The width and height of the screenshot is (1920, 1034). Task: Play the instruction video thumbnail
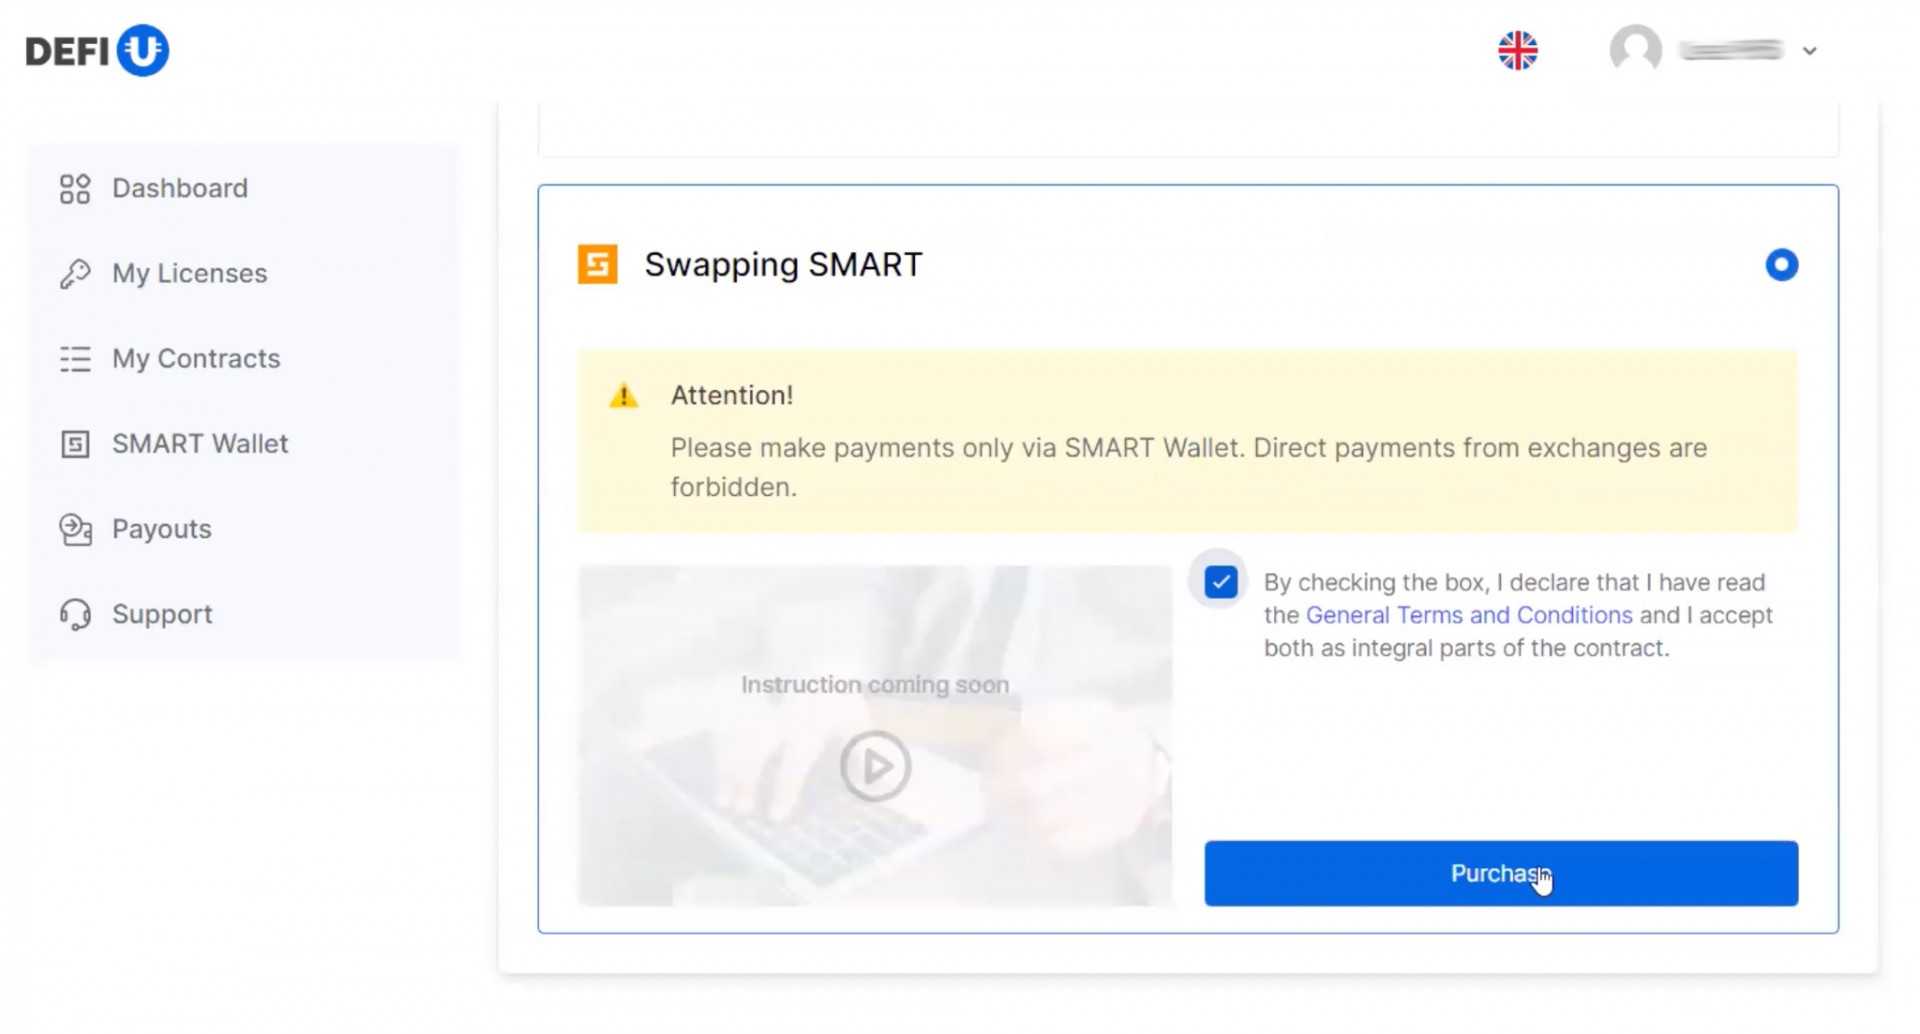(x=875, y=766)
